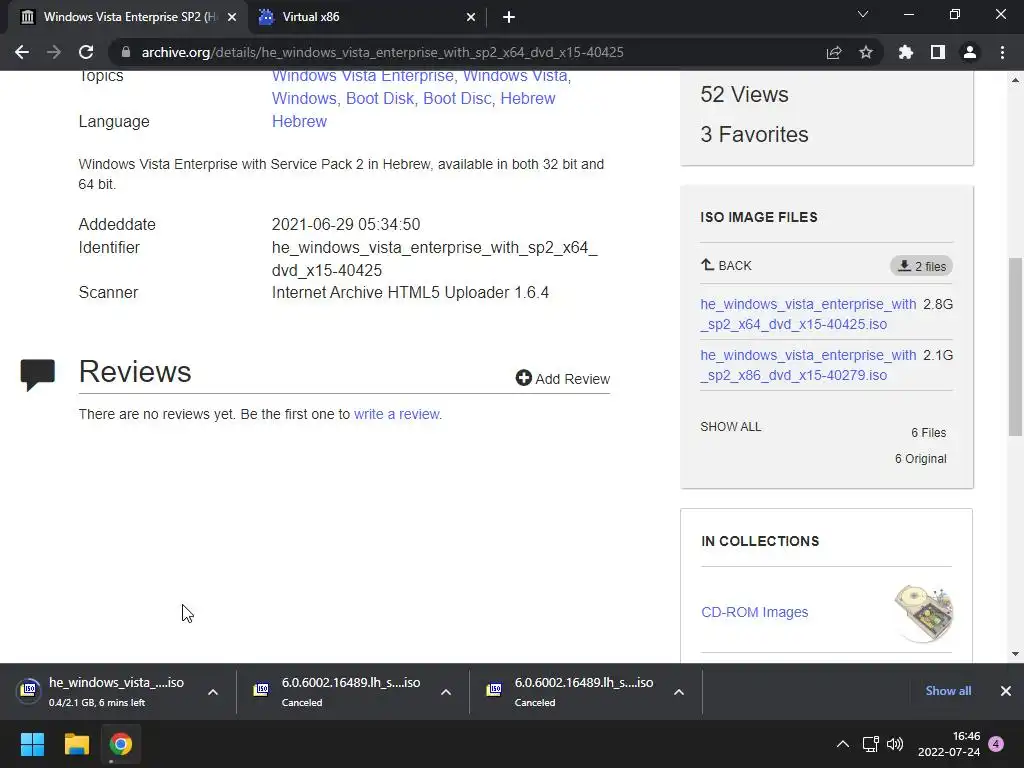This screenshot has height=768, width=1024.
Task: Download the 2 files bundle
Action: (921, 266)
